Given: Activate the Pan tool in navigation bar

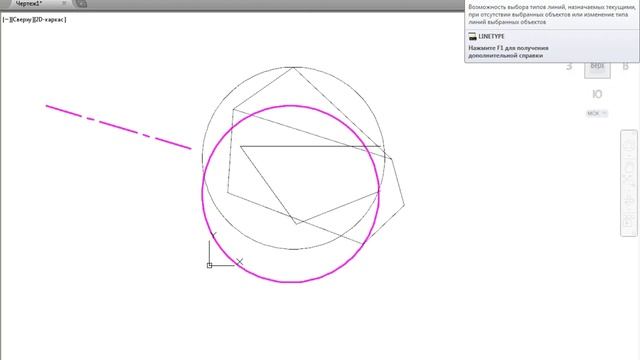Looking at the screenshot, I should (629, 167).
